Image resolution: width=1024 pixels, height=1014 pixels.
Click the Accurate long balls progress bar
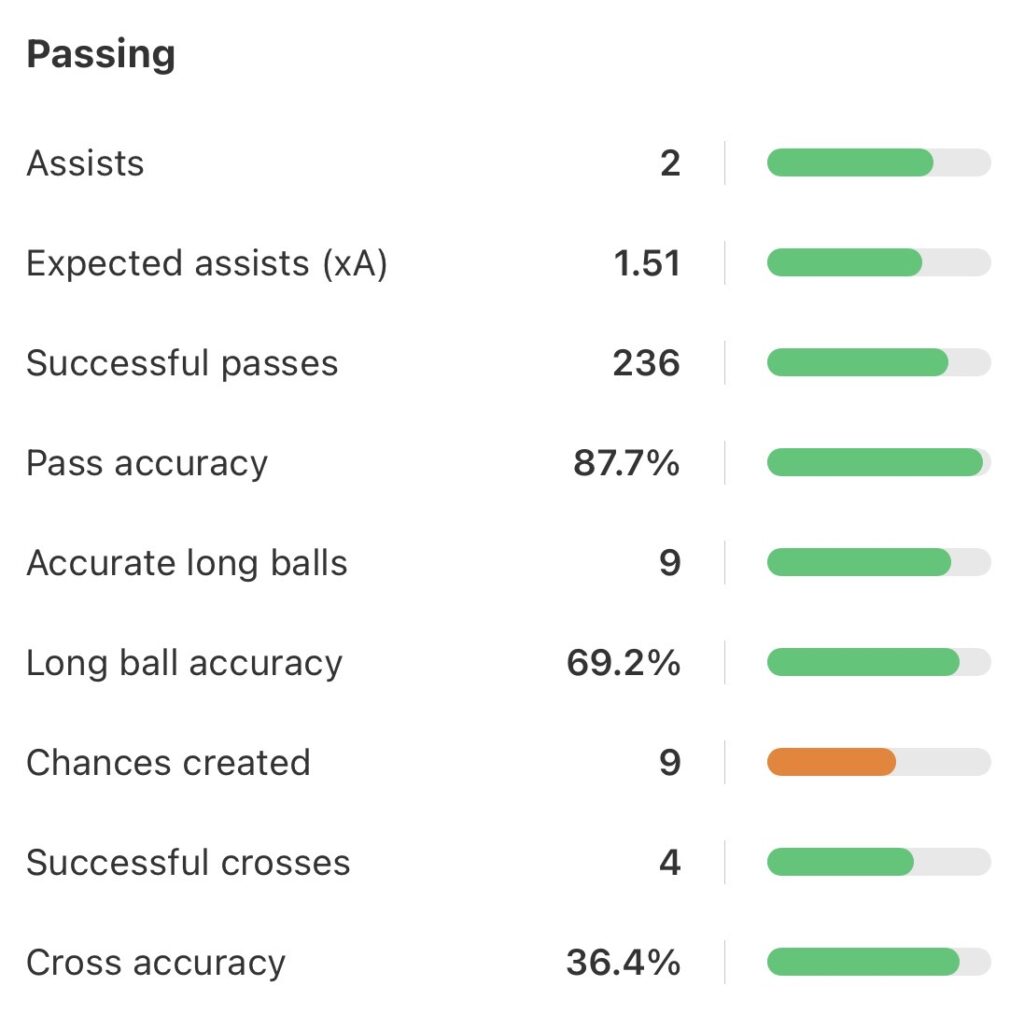pyautogui.click(x=878, y=563)
